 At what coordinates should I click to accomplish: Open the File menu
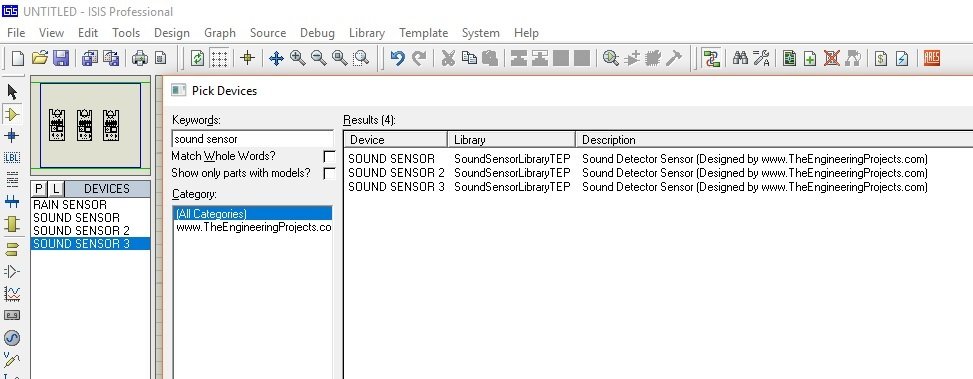coord(16,33)
